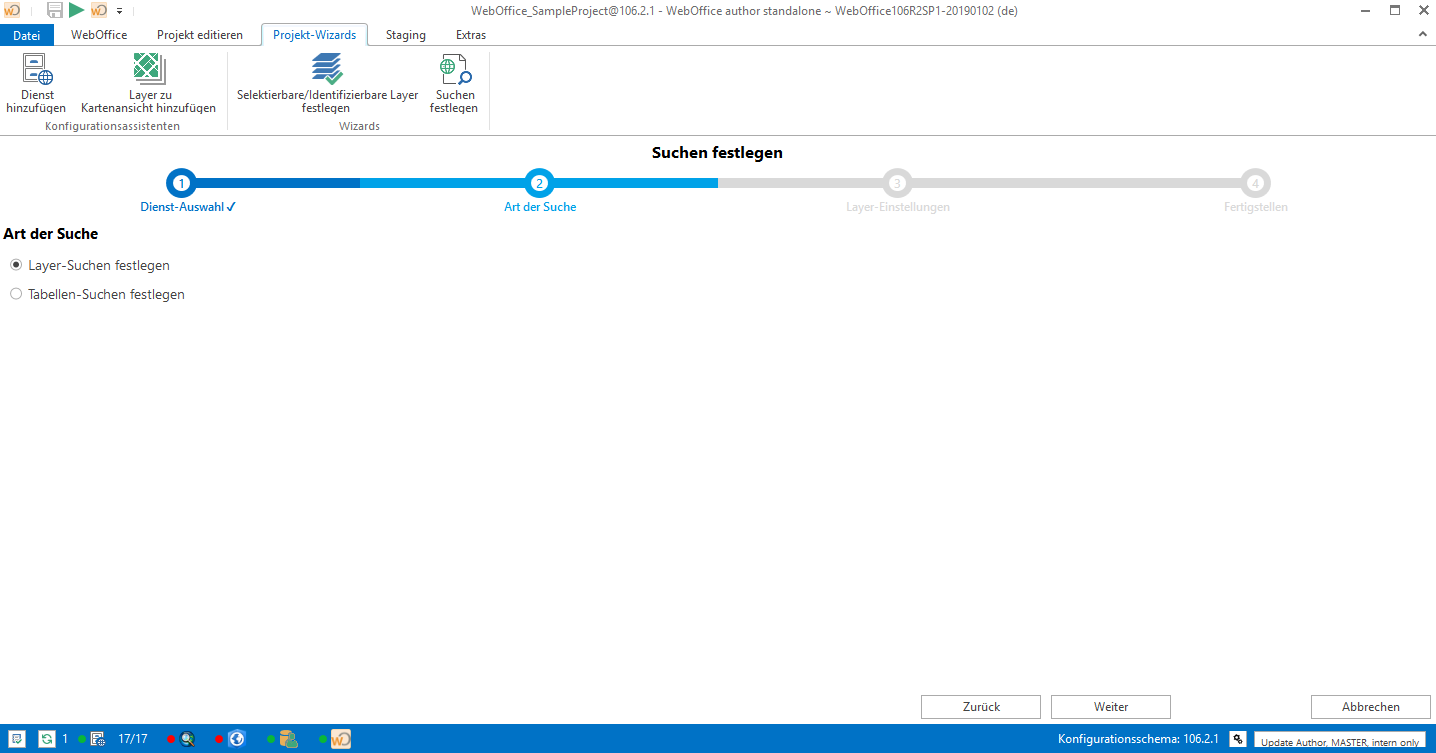Click the Update Author, MASTER, intern only link

coord(1340,741)
